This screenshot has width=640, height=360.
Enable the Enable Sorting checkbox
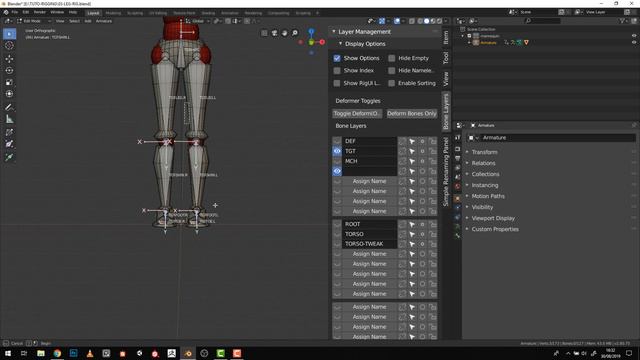click(x=391, y=83)
